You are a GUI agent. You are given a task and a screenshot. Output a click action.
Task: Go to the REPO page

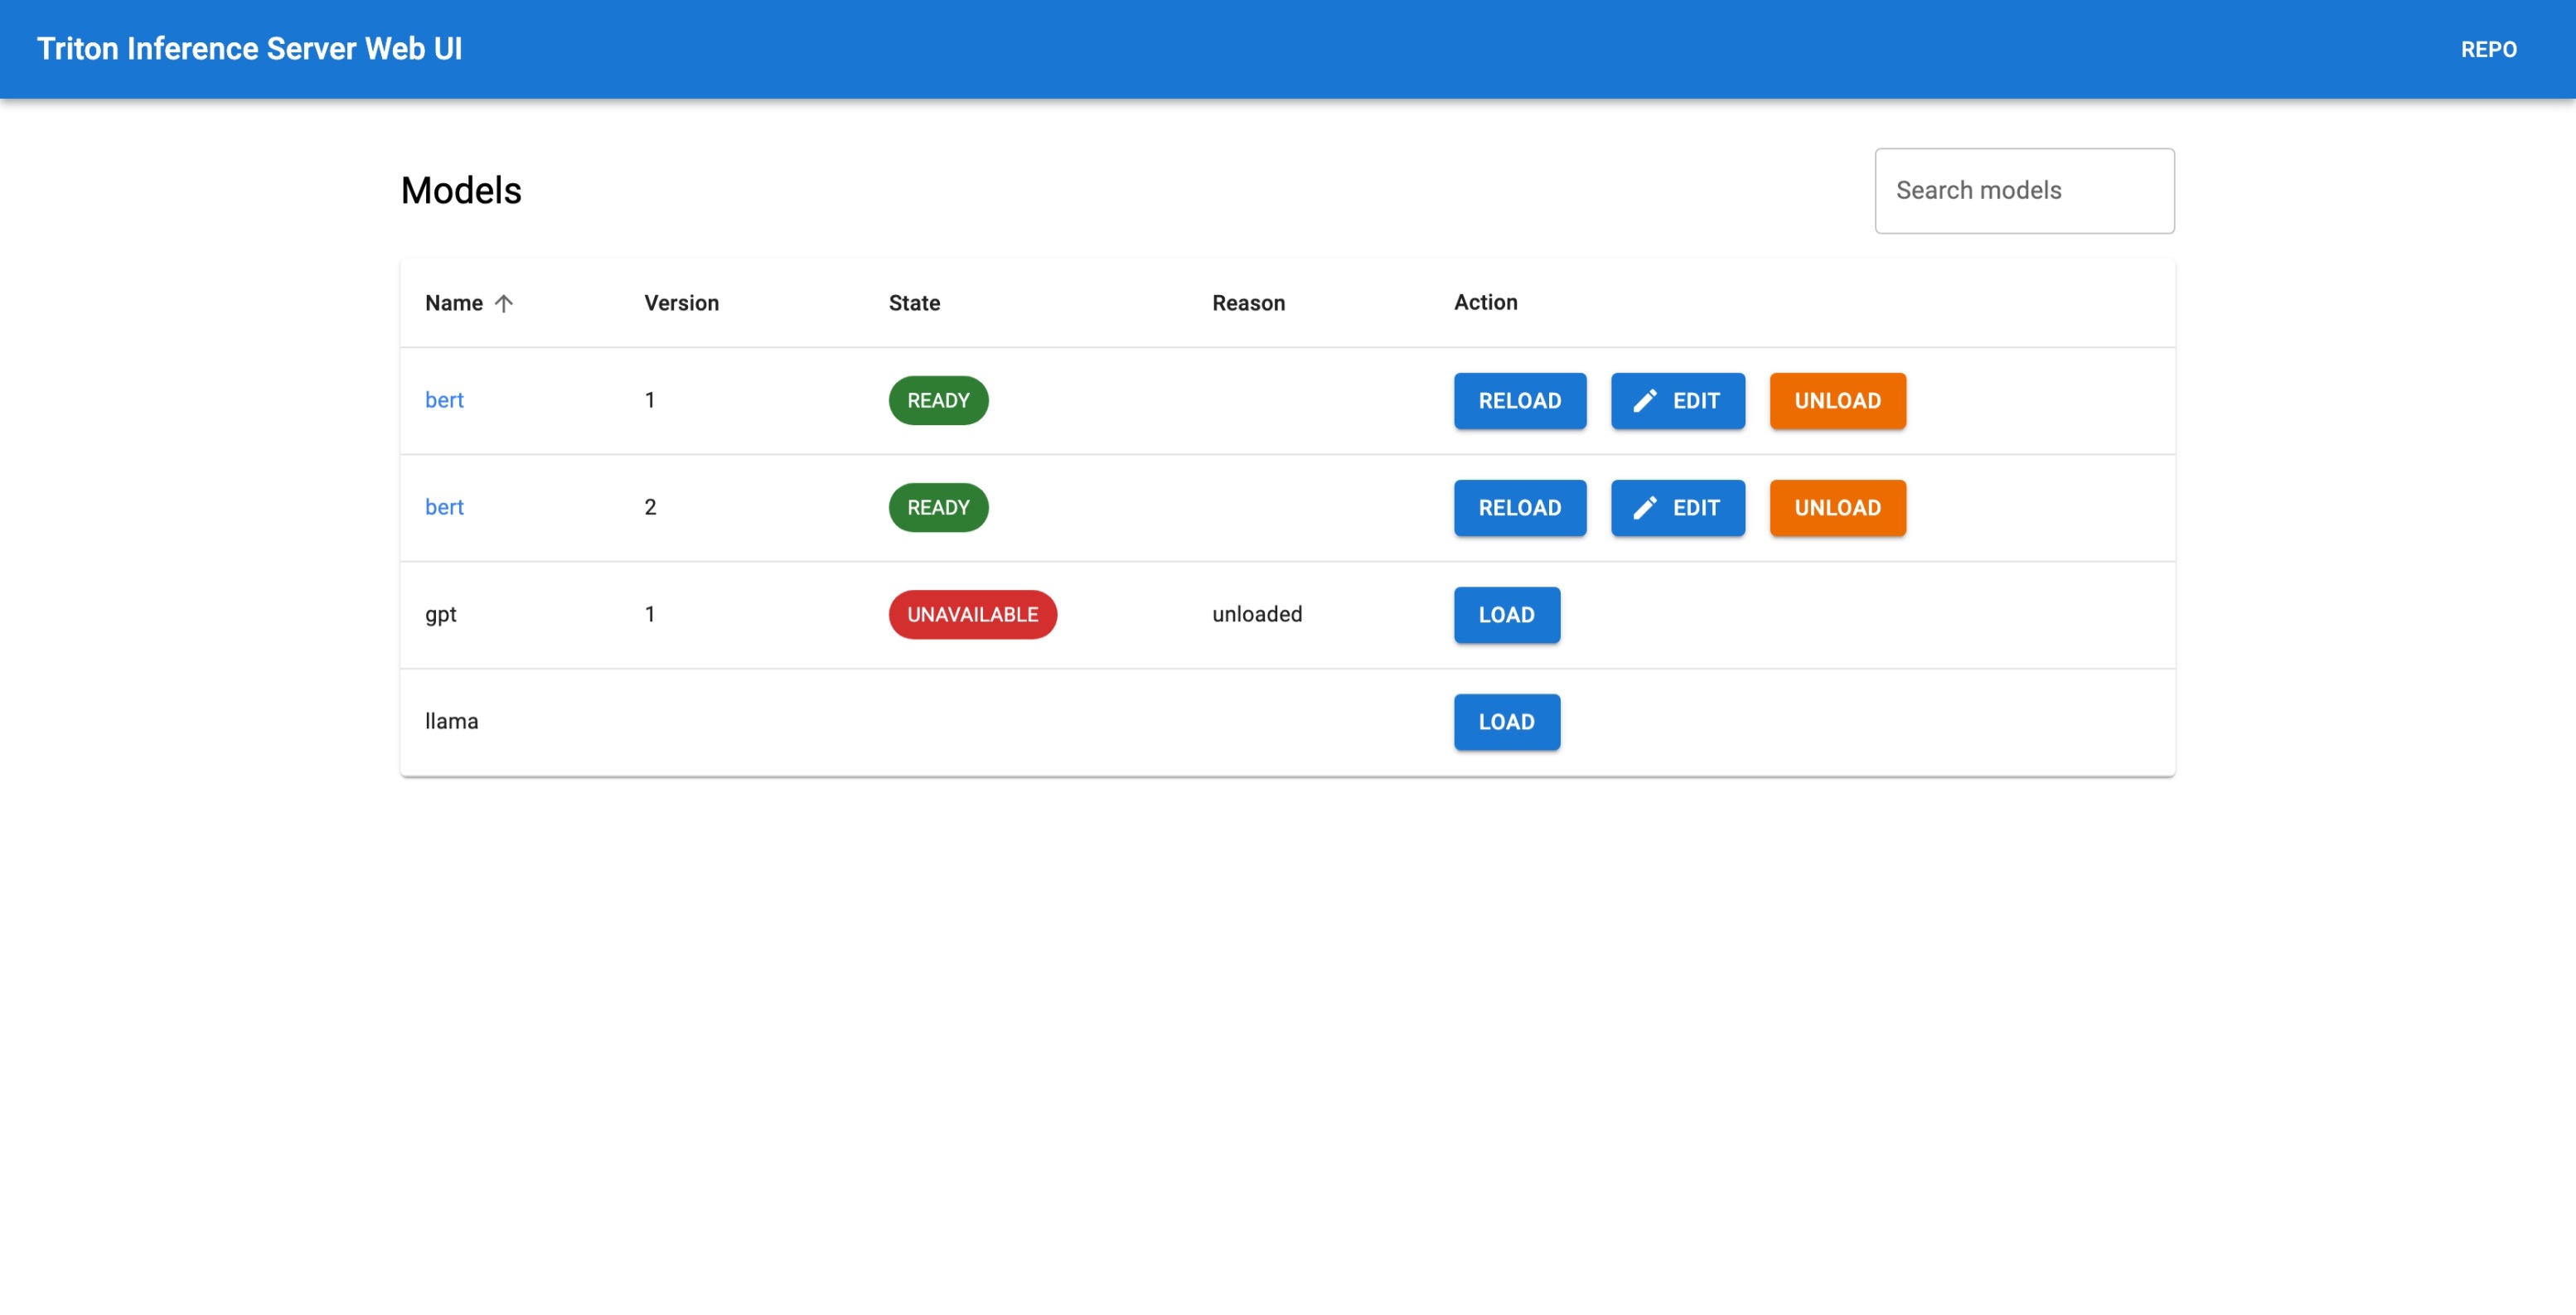[2487, 49]
